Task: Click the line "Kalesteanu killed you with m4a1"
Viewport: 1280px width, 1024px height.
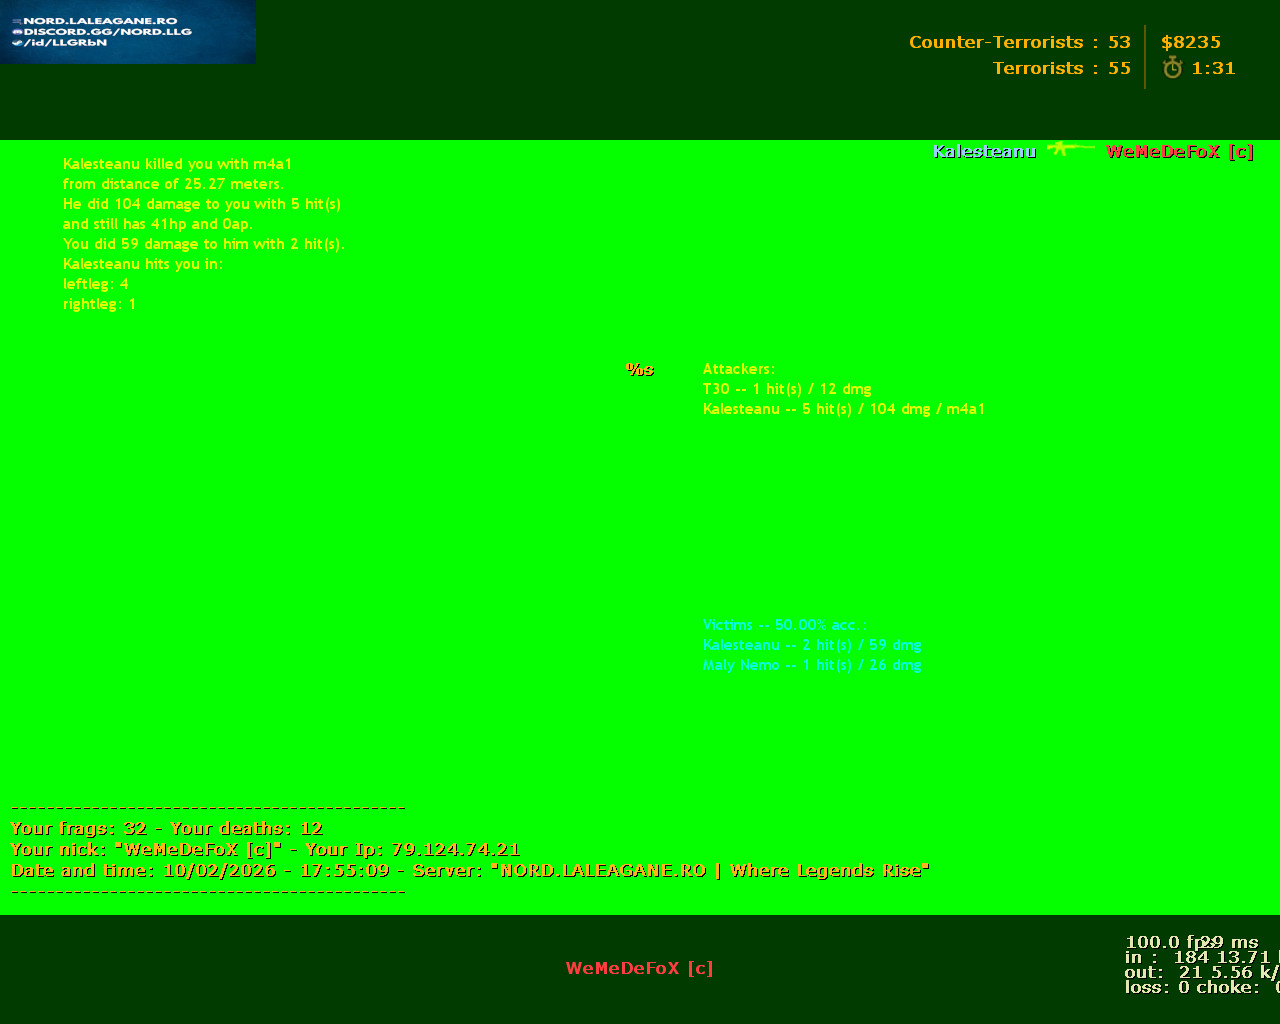Action: (x=178, y=164)
